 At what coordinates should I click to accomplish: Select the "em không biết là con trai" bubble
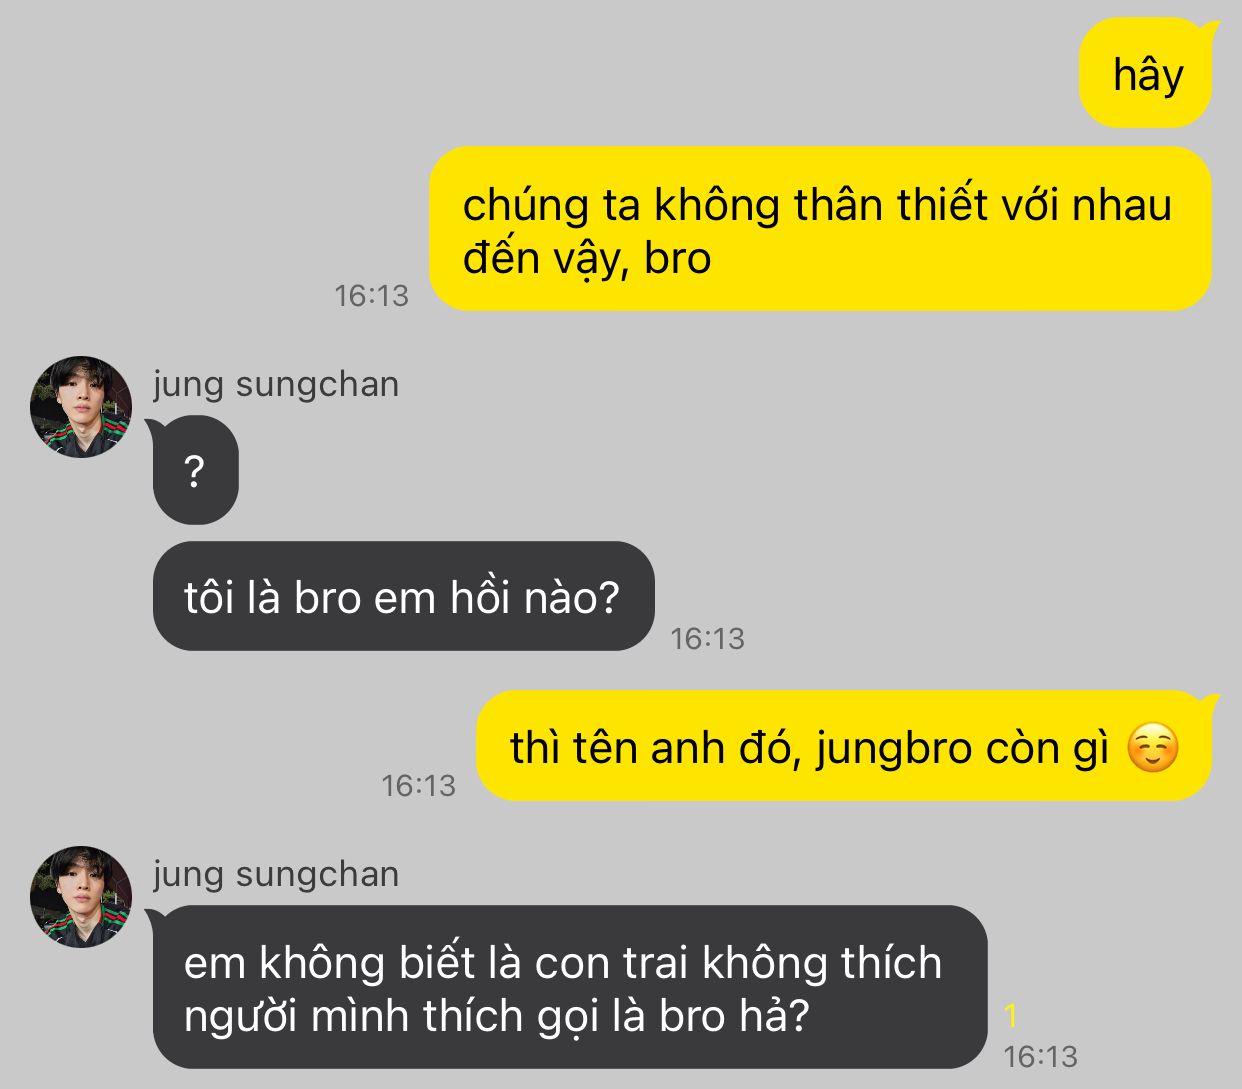click(568, 987)
